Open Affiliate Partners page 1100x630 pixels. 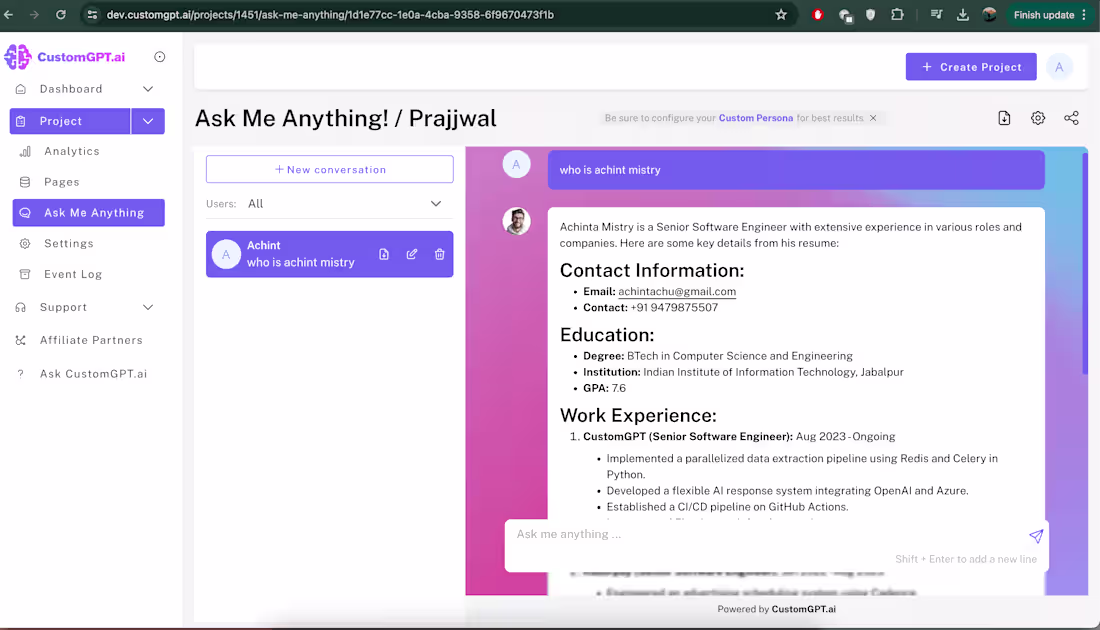[91, 340]
